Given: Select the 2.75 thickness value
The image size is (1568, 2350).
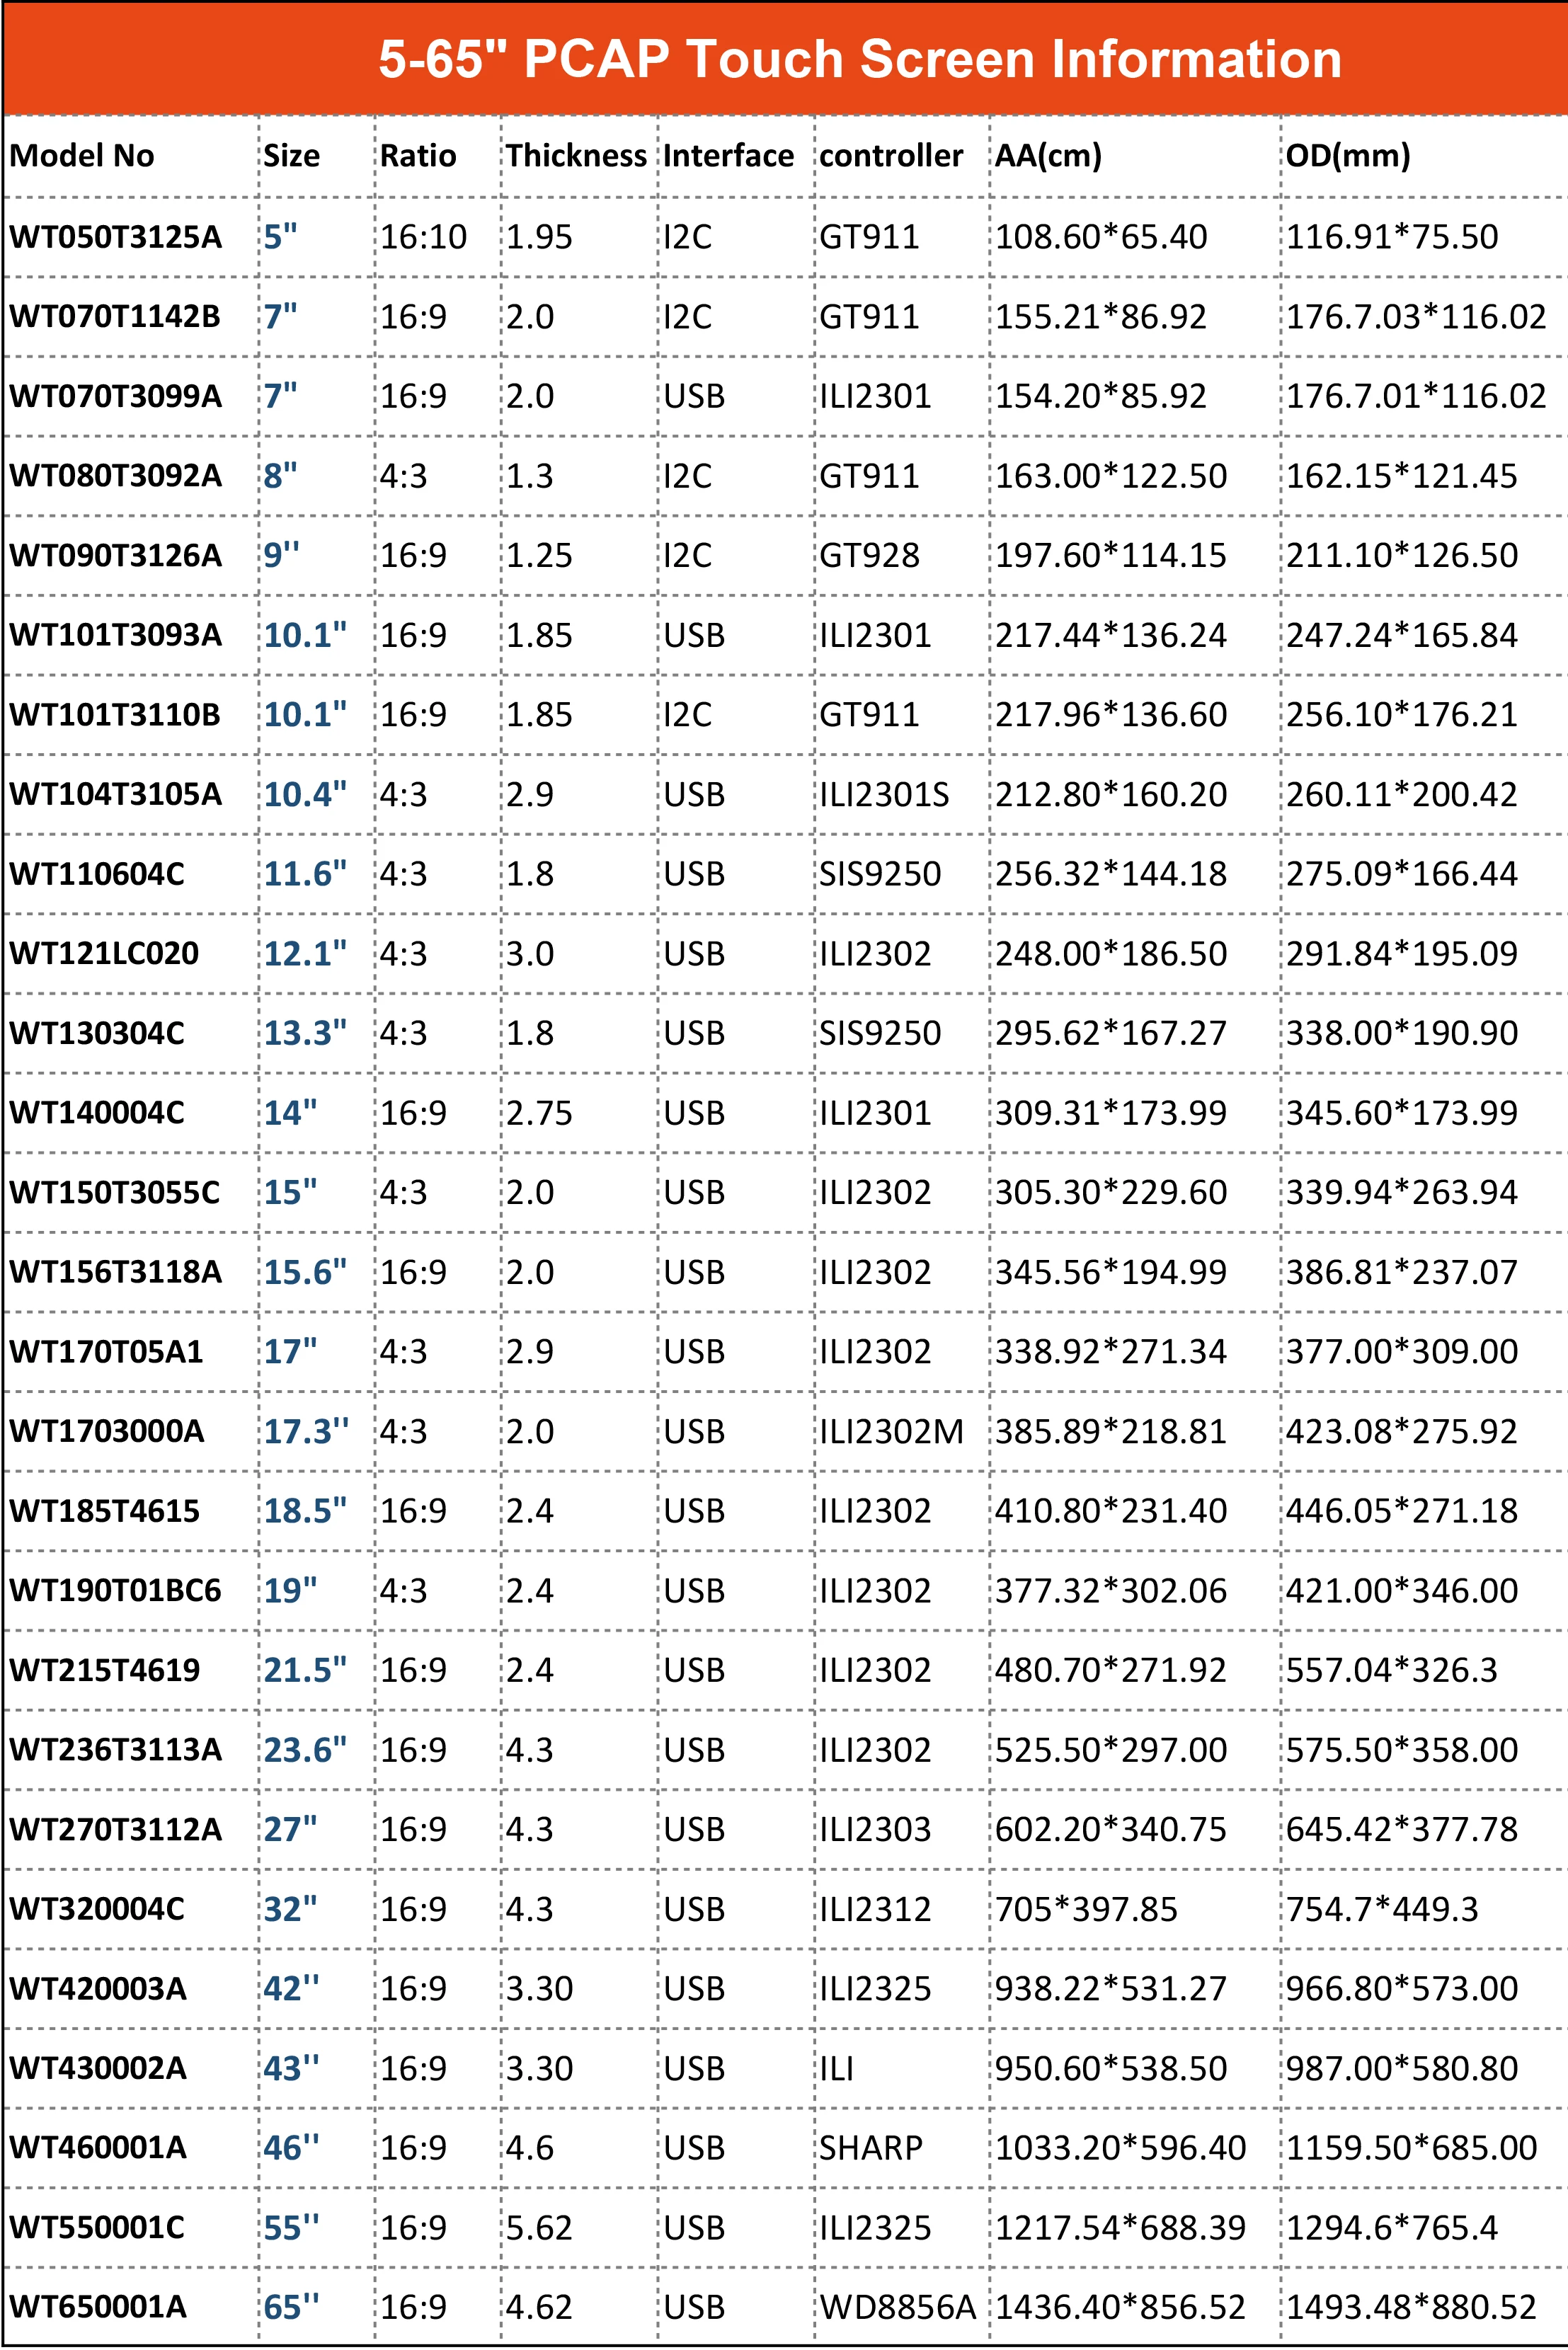Looking at the screenshot, I should (x=539, y=1113).
